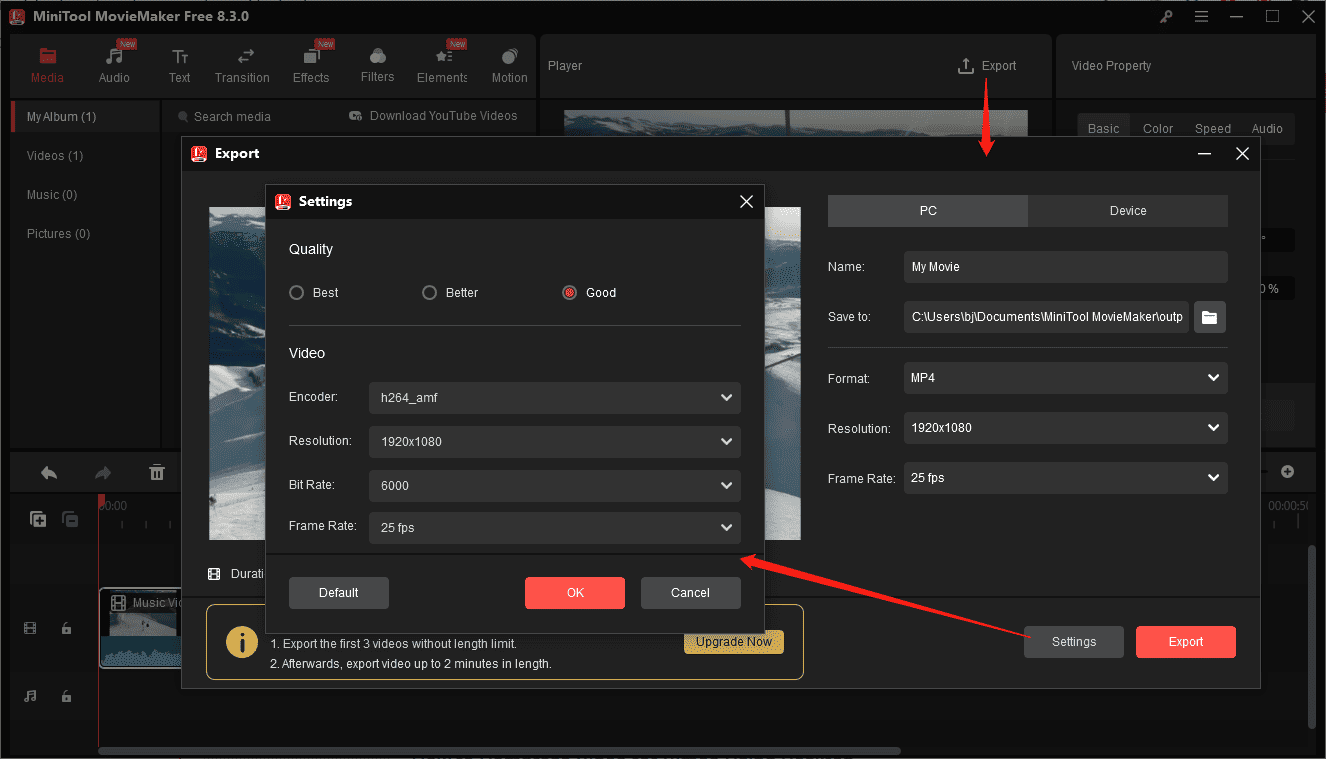Click the Default button in Settings
Viewport: 1326px width, 759px height.
[339, 593]
